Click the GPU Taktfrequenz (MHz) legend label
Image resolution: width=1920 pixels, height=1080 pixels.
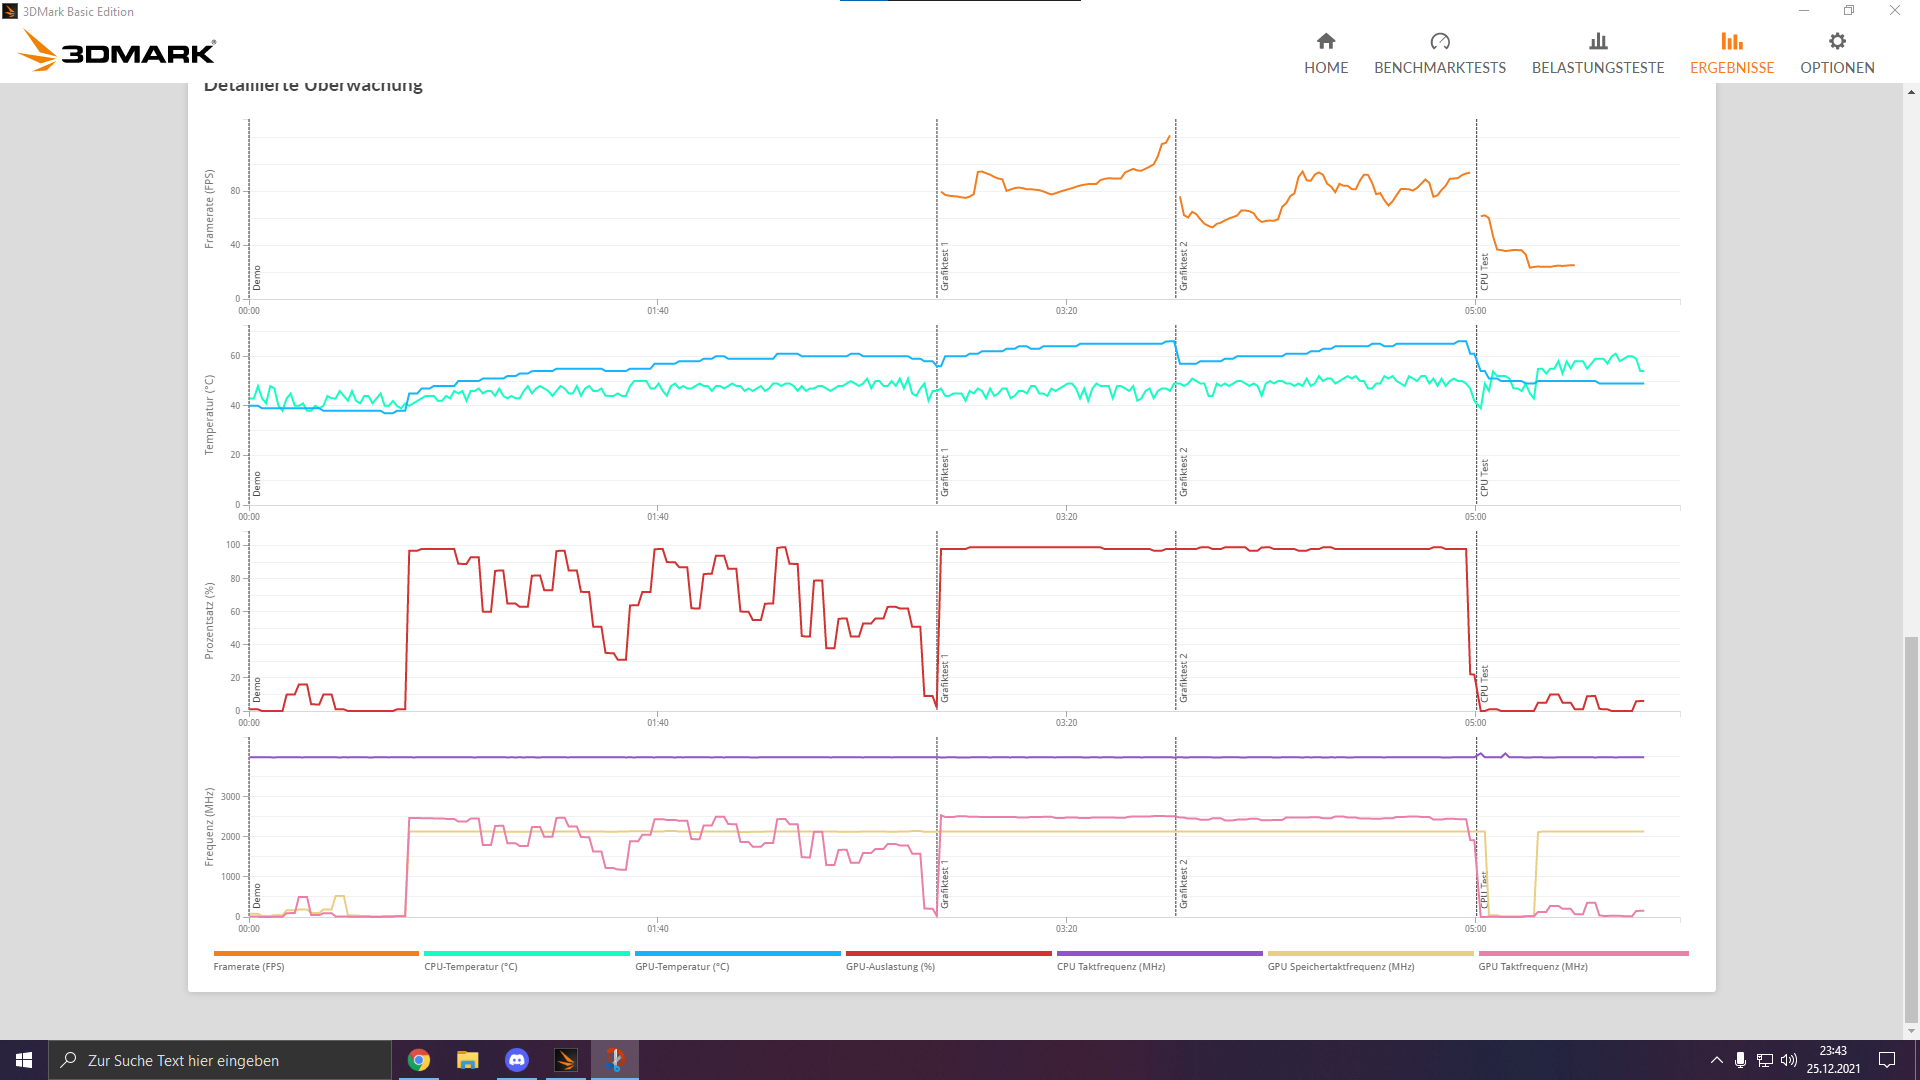click(x=1533, y=967)
